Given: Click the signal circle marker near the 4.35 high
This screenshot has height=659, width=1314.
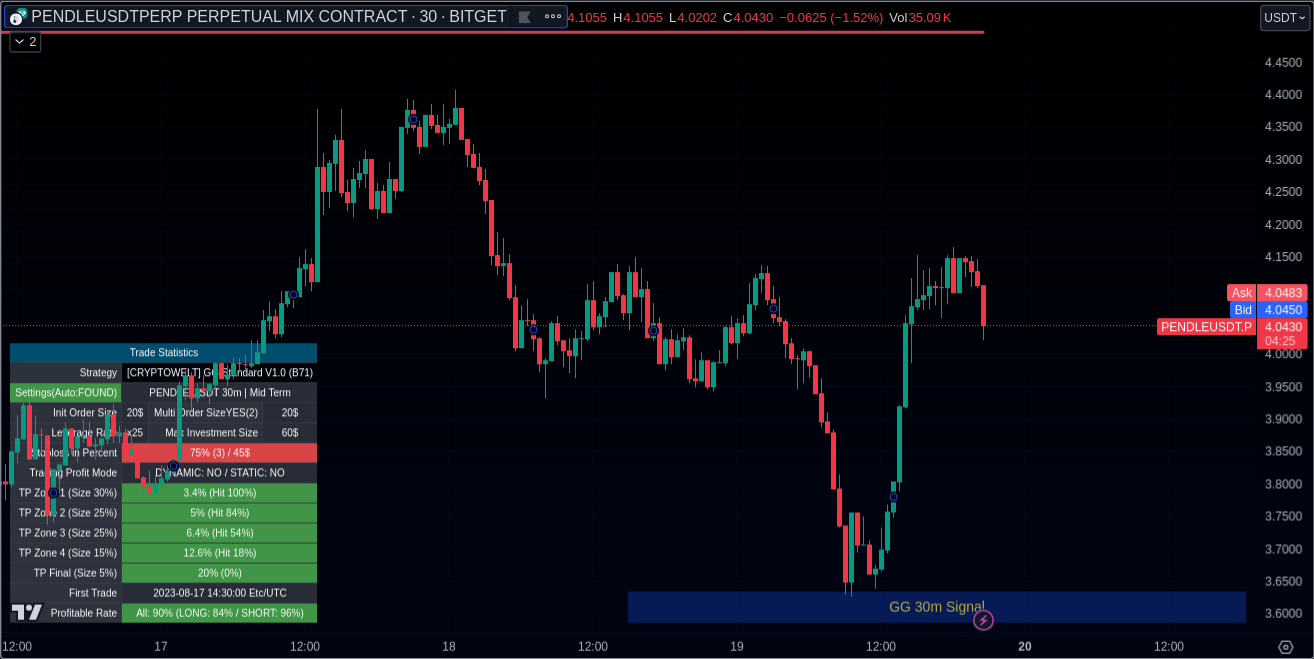Looking at the screenshot, I should [413, 120].
